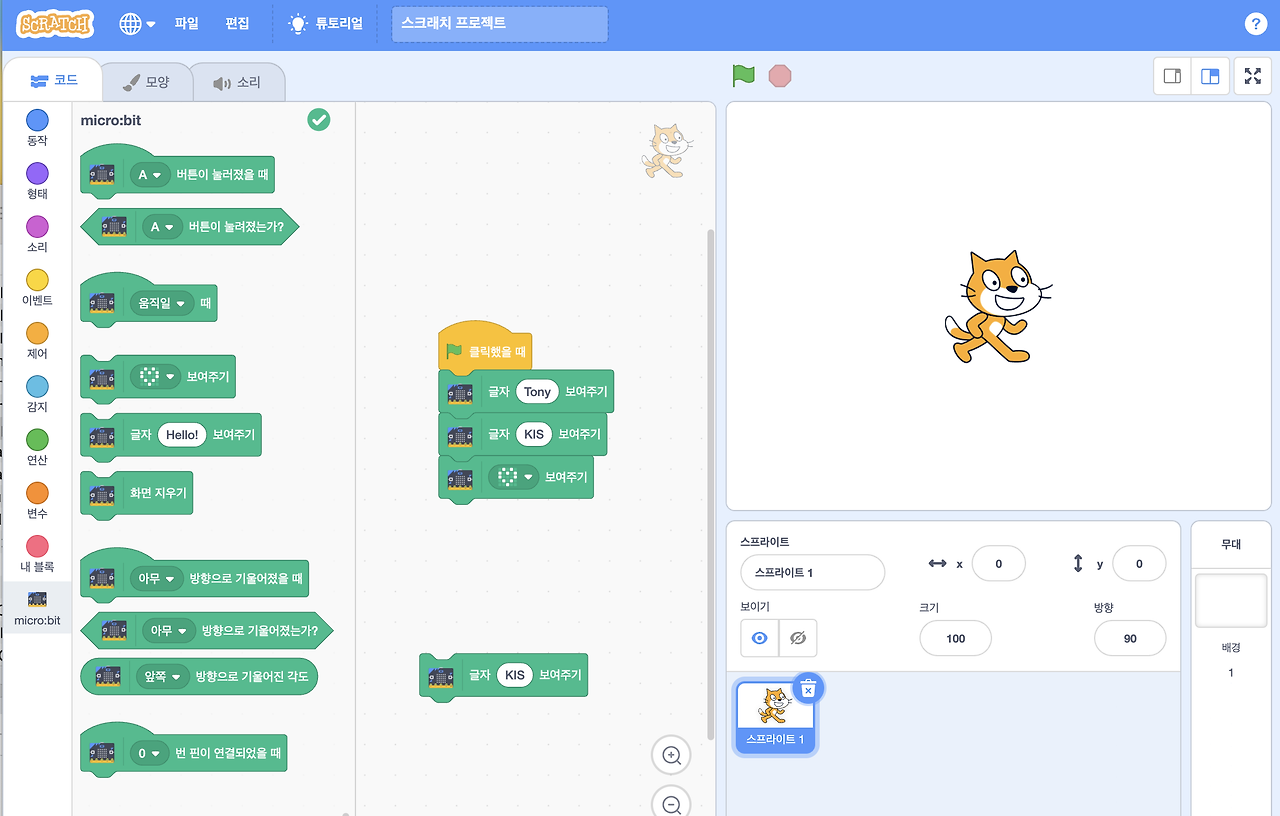The image size is (1280, 816).
Task: Switch to the 코드 tab
Action: point(54,81)
